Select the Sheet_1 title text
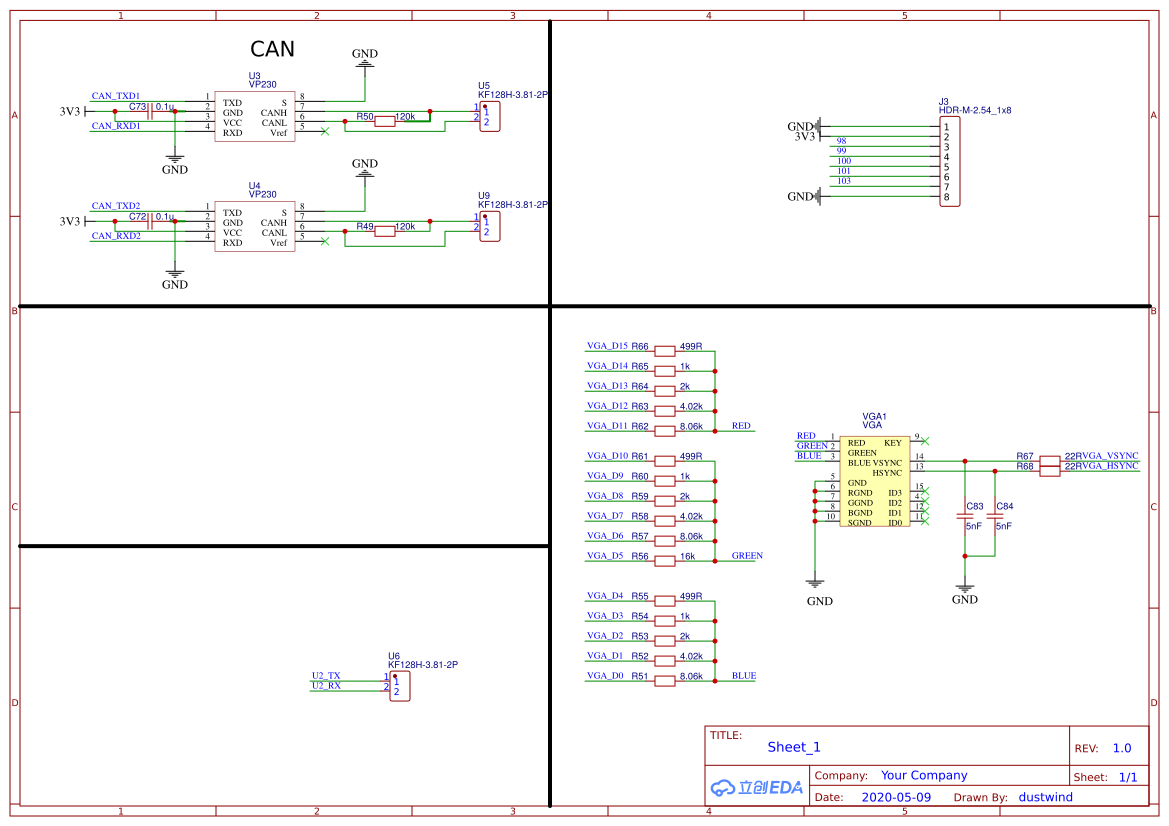 [793, 747]
